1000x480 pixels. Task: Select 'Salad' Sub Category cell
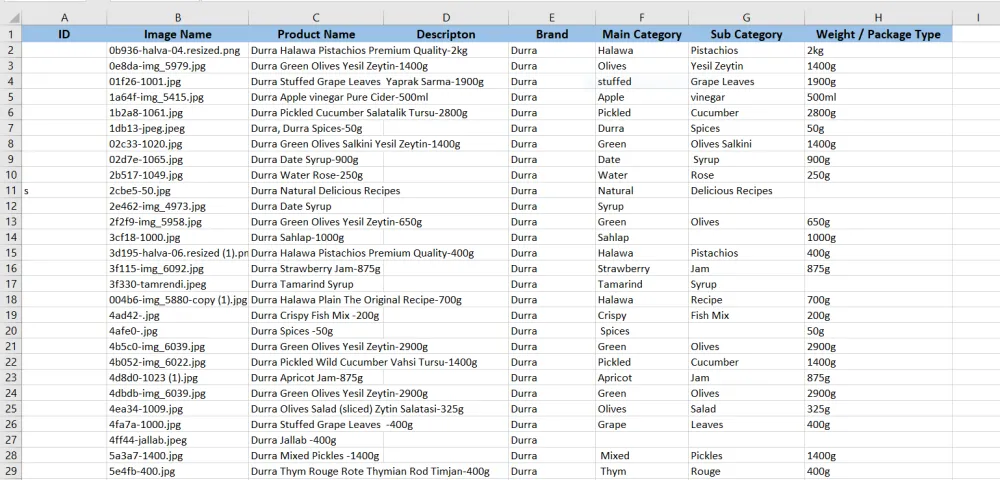746,409
